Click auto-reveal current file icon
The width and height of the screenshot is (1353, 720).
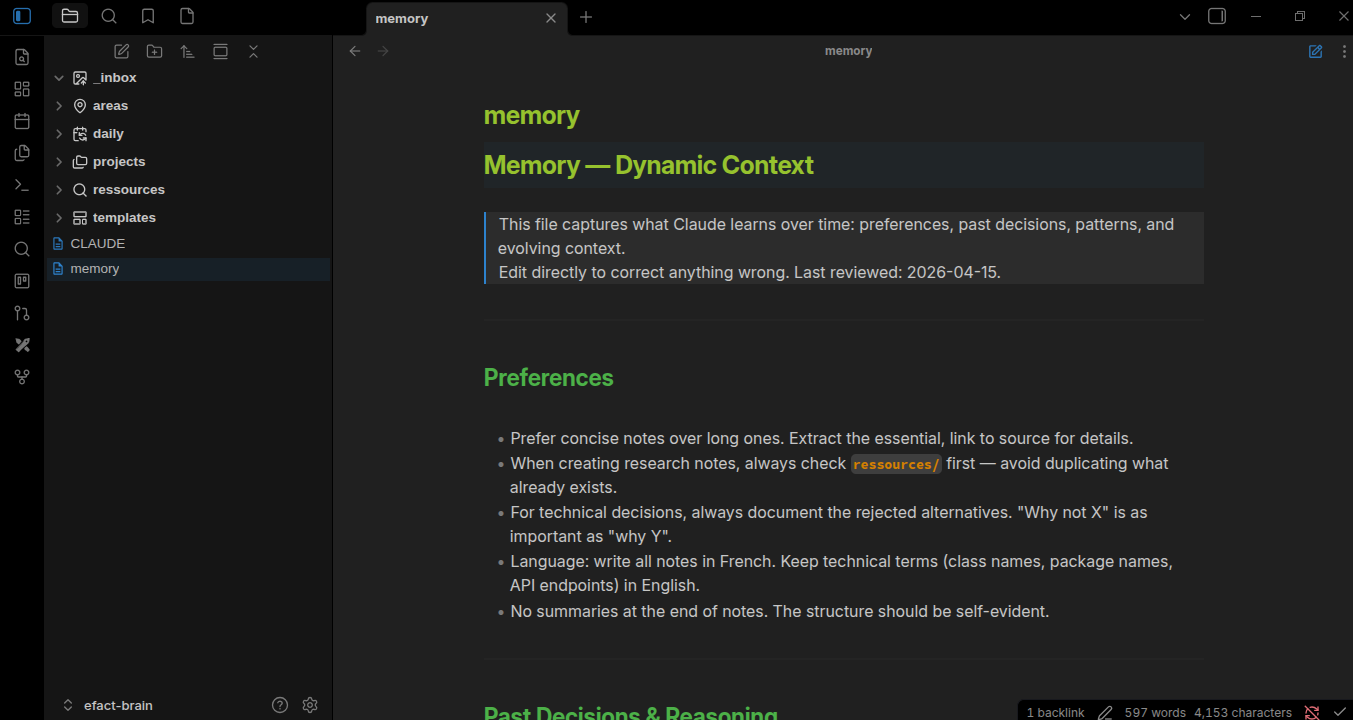click(220, 51)
